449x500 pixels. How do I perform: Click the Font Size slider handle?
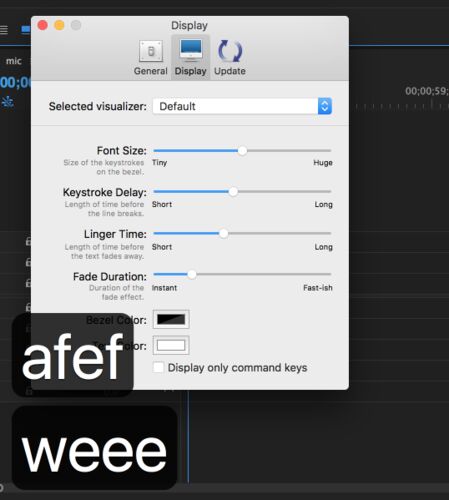point(243,151)
